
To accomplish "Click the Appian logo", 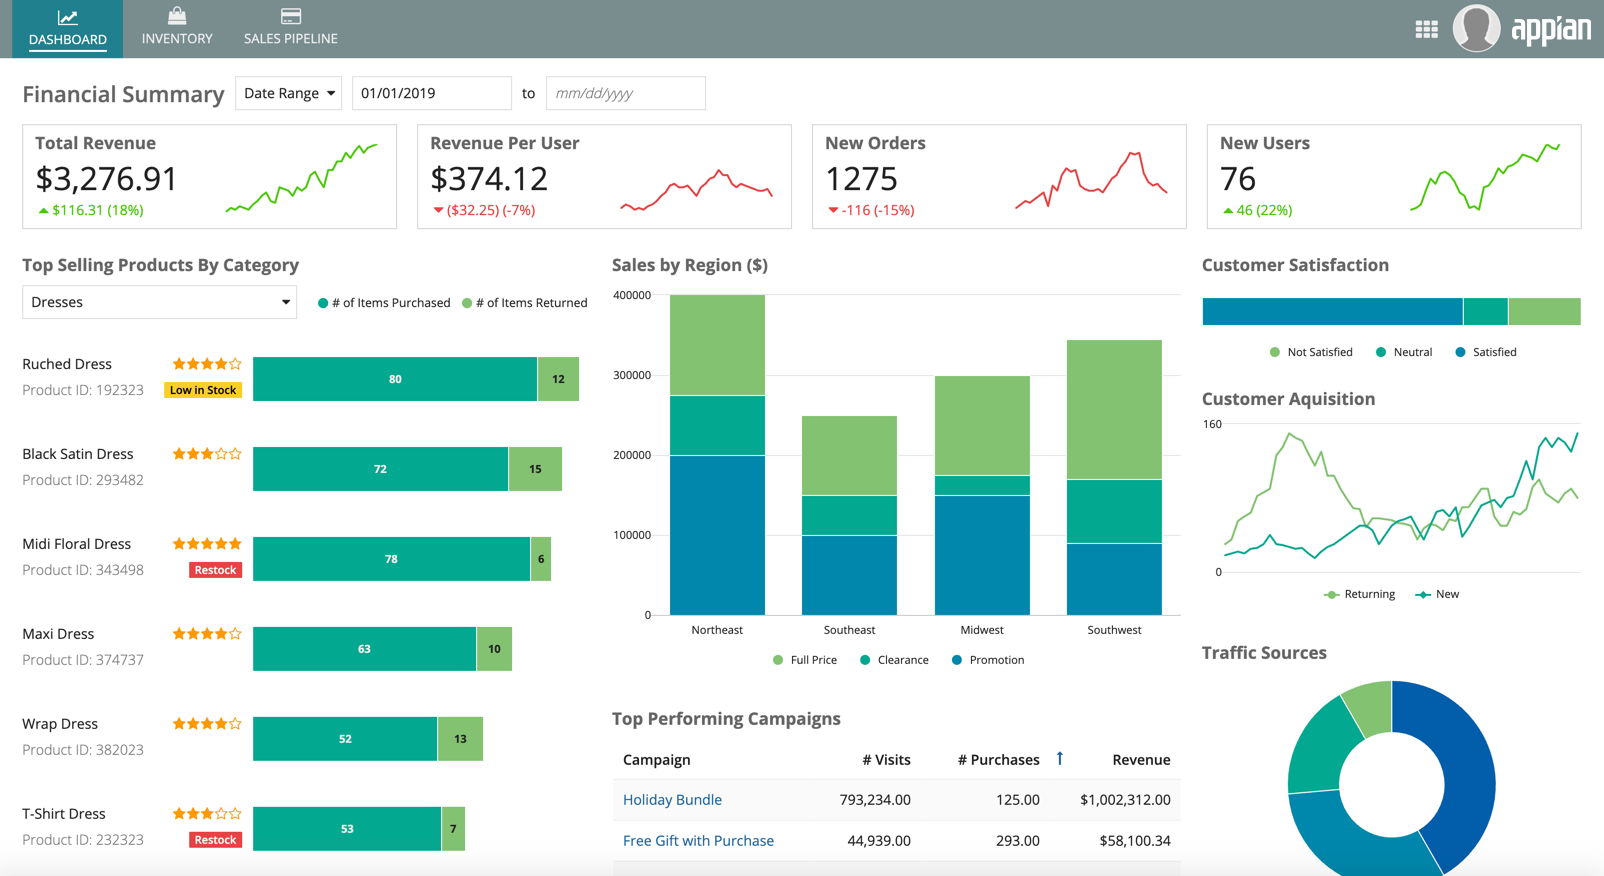I will tap(1550, 29).
